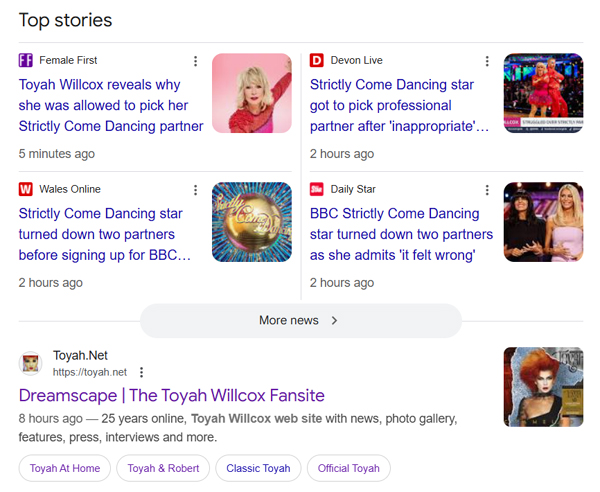Screen dimensions: 600x492
Task: Click the Wales Online red W icon
Action: (x=26, y=189)
